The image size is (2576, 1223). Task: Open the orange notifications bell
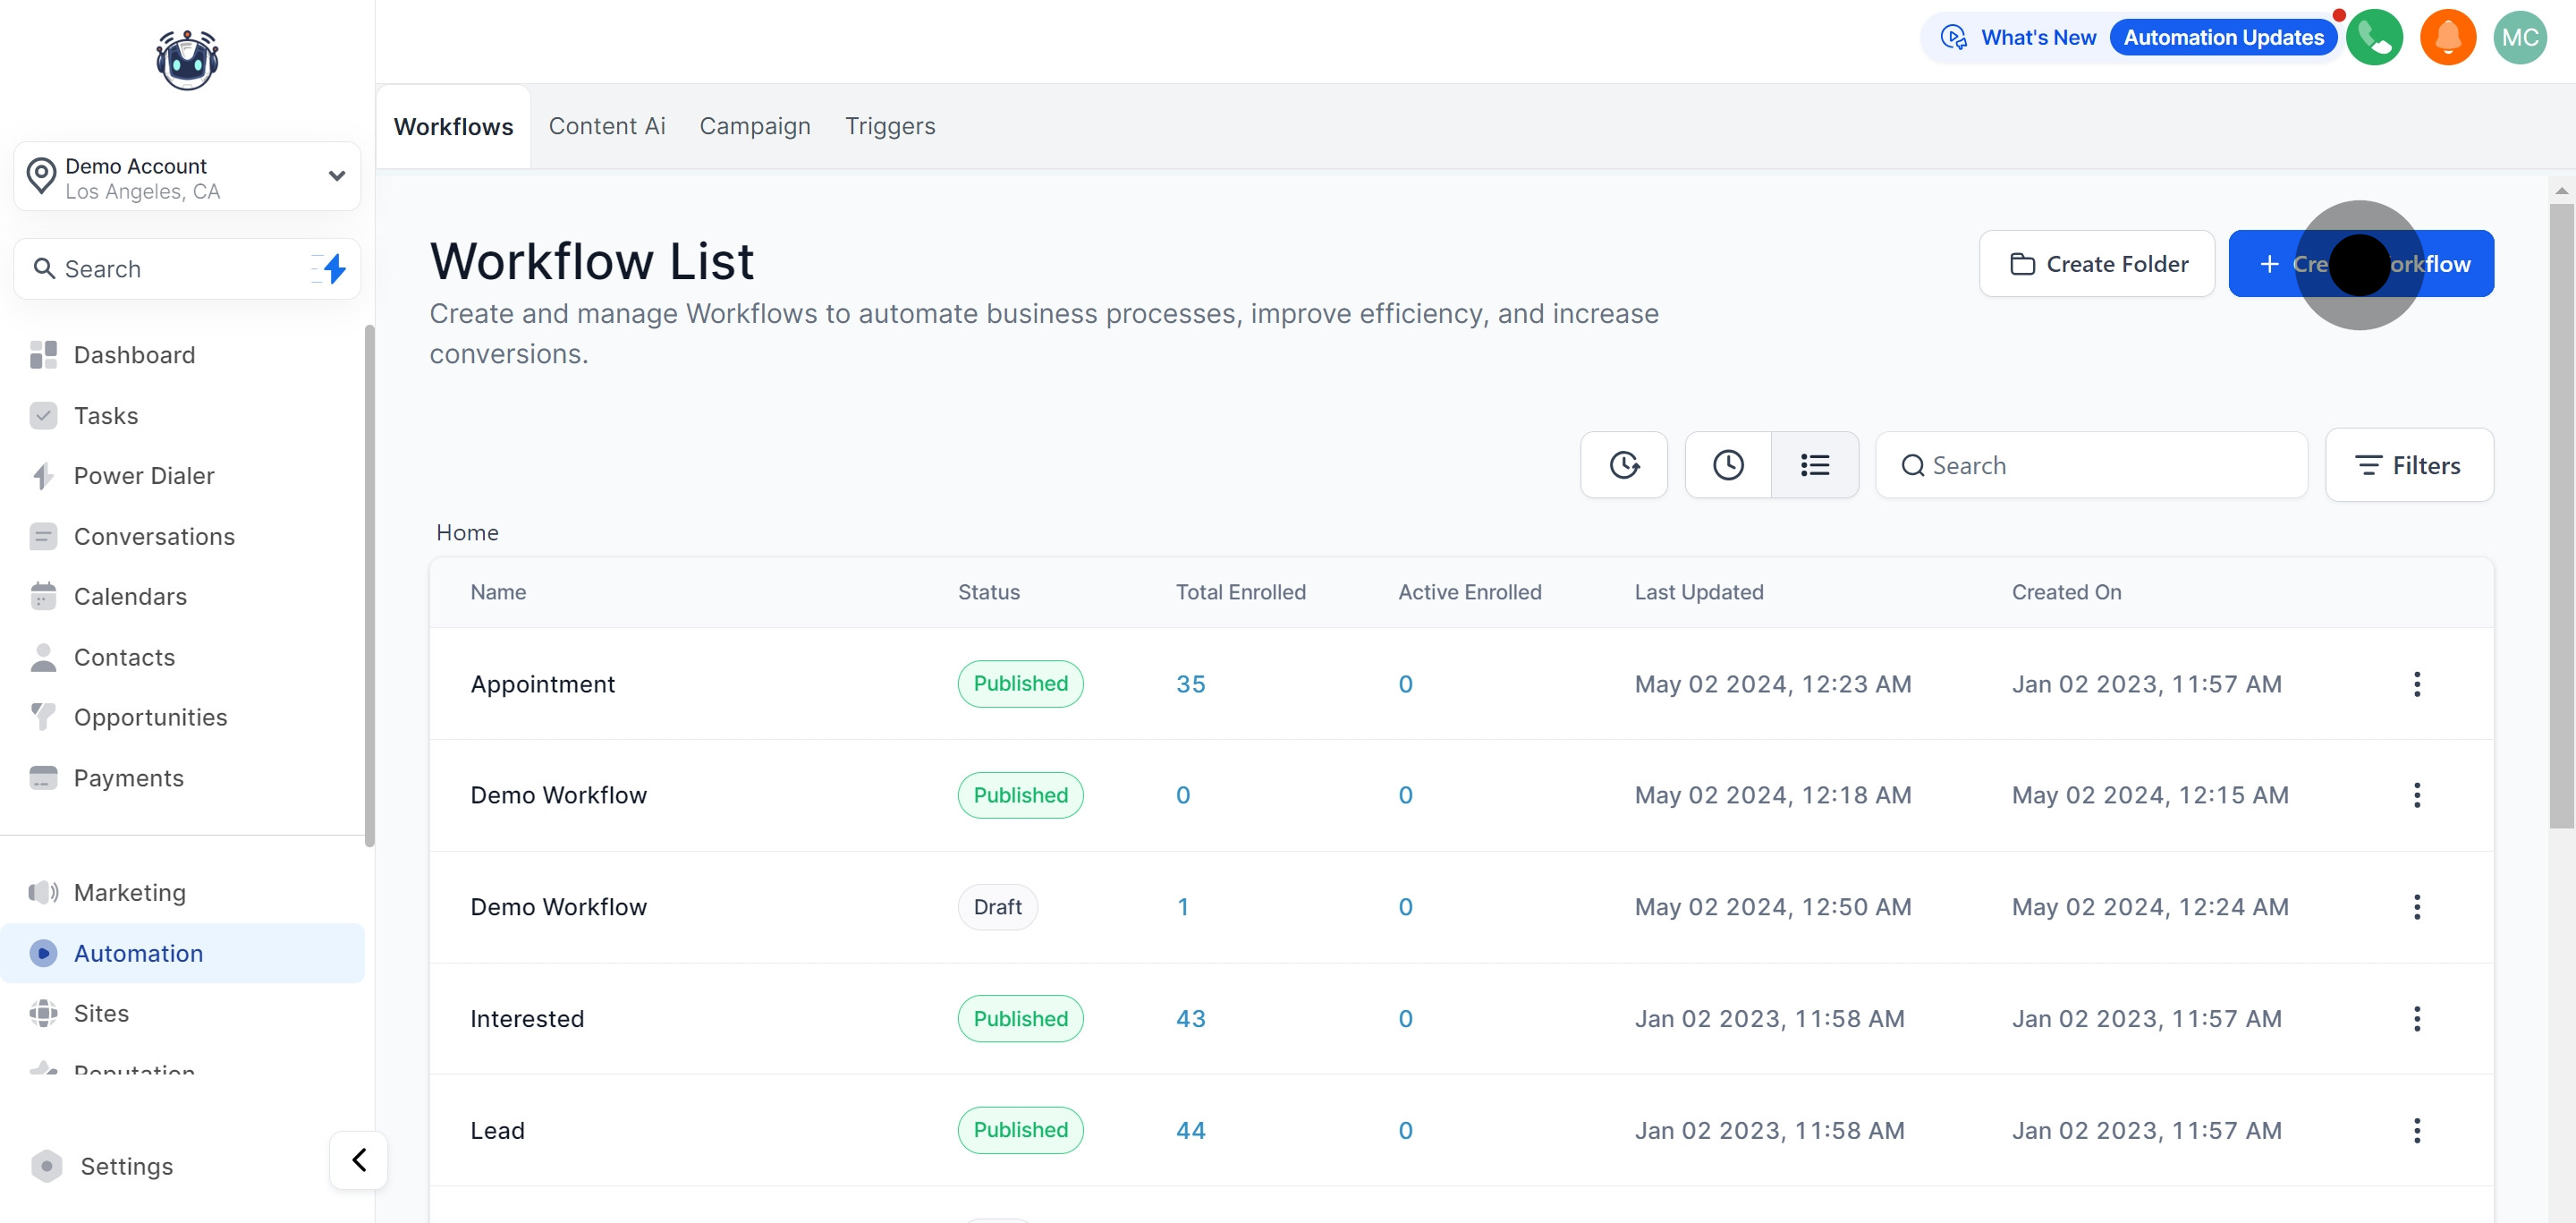point(2447,37)
